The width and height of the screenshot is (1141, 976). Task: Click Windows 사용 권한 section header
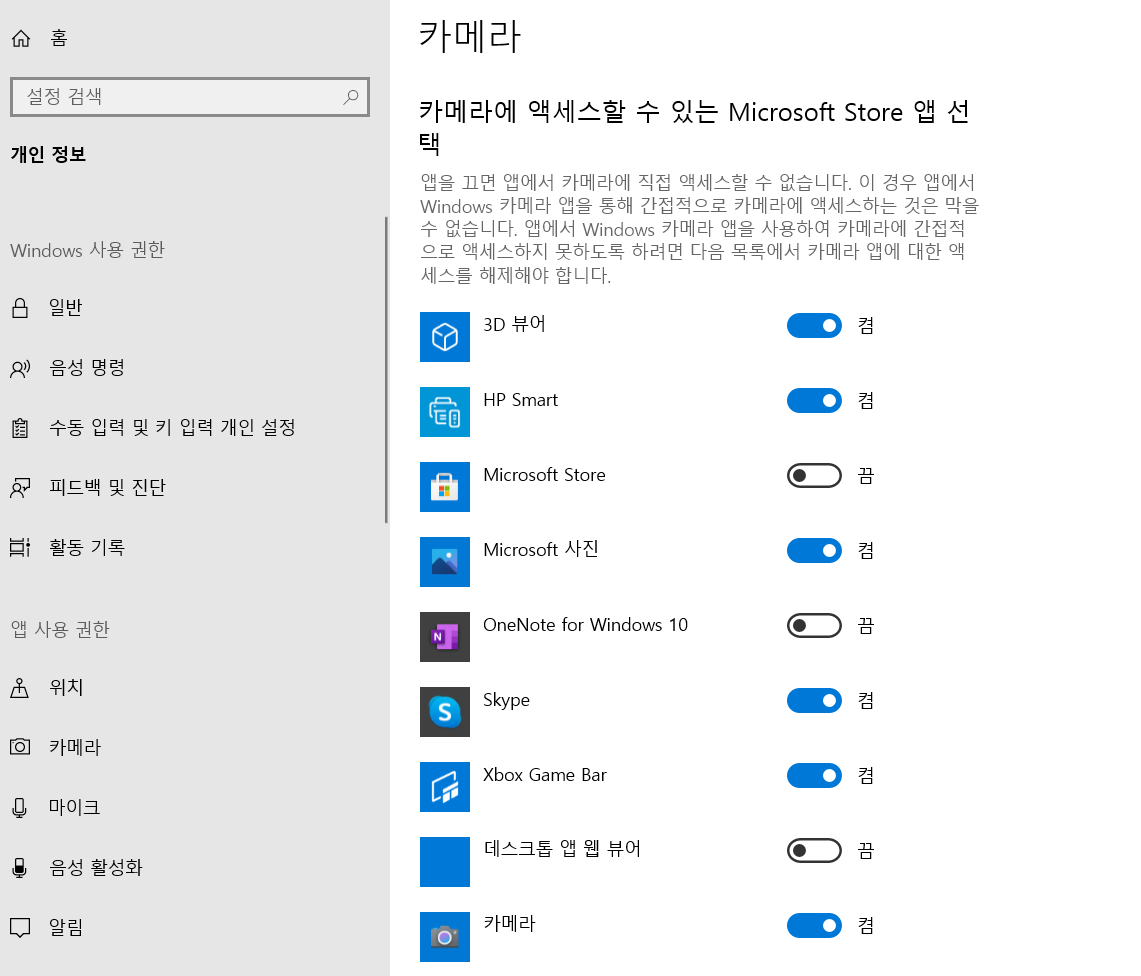[x=87, y=250]
